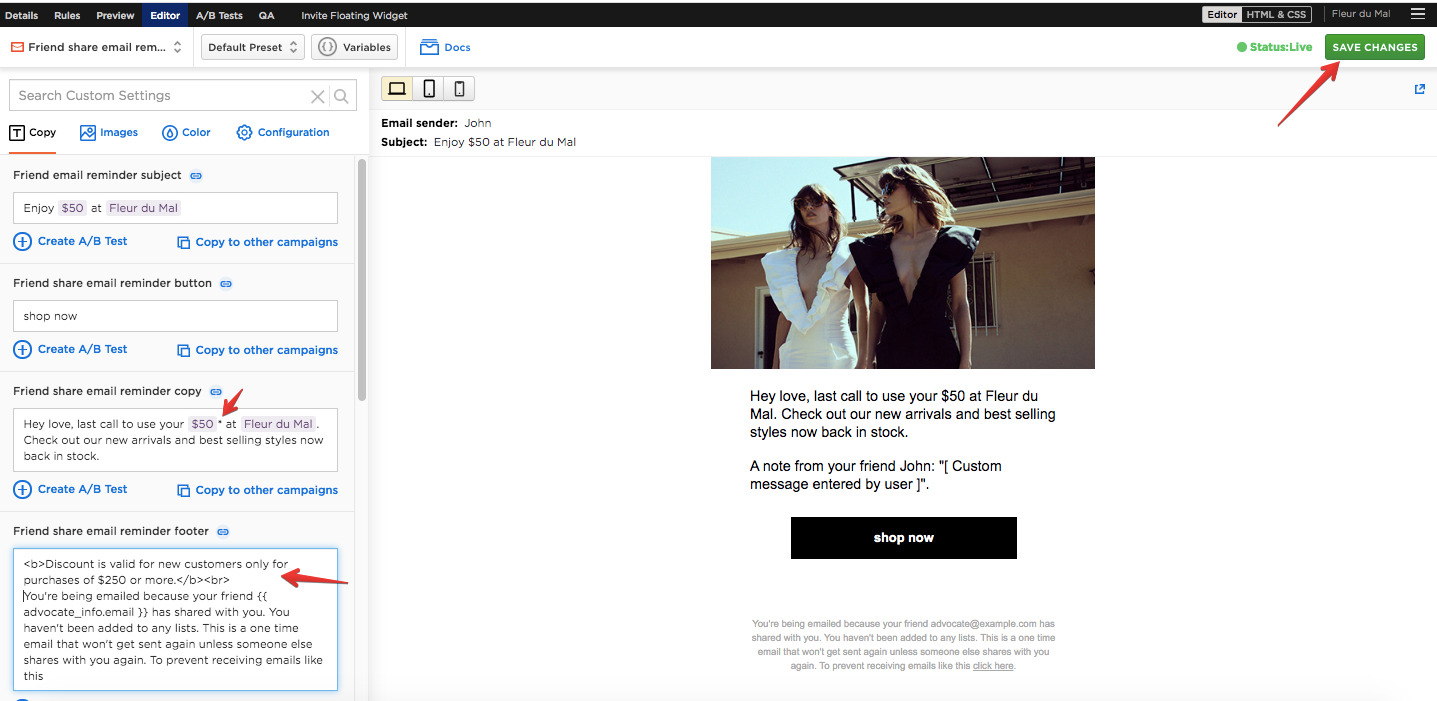The height and width of the screenshot is (701, 1437).
Task: Create A/B Test for reminder button
Action: (x=71, y=349)
